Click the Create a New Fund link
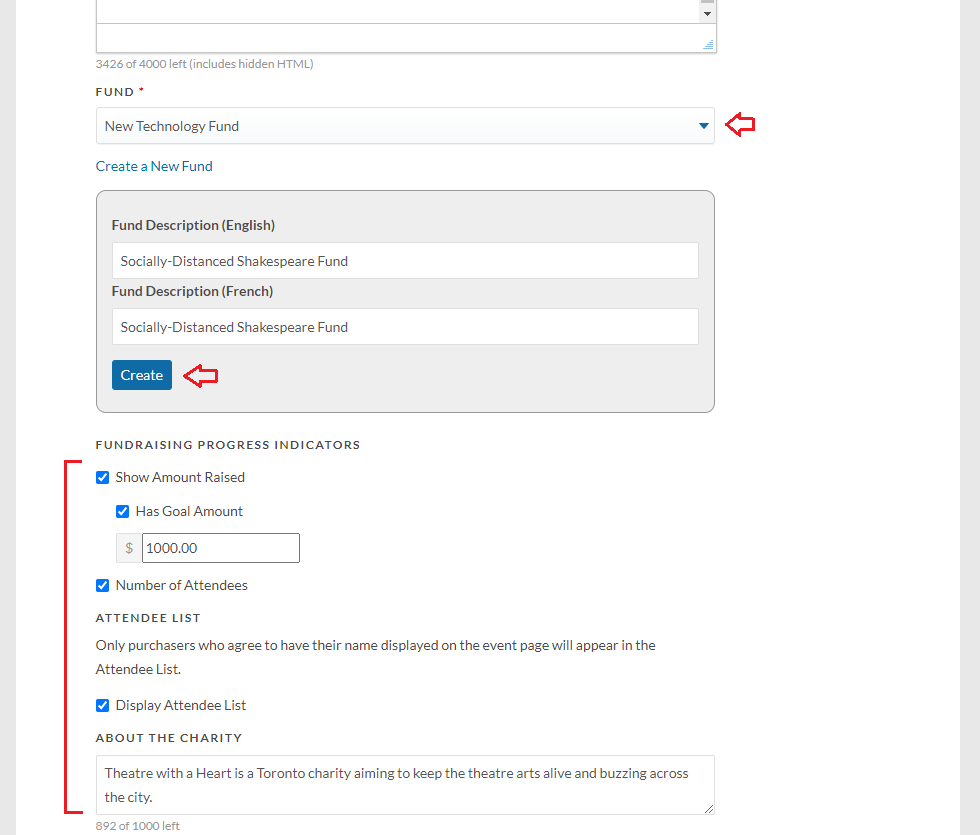The width and height of the screenshot is (980, 835). (154, 166)
